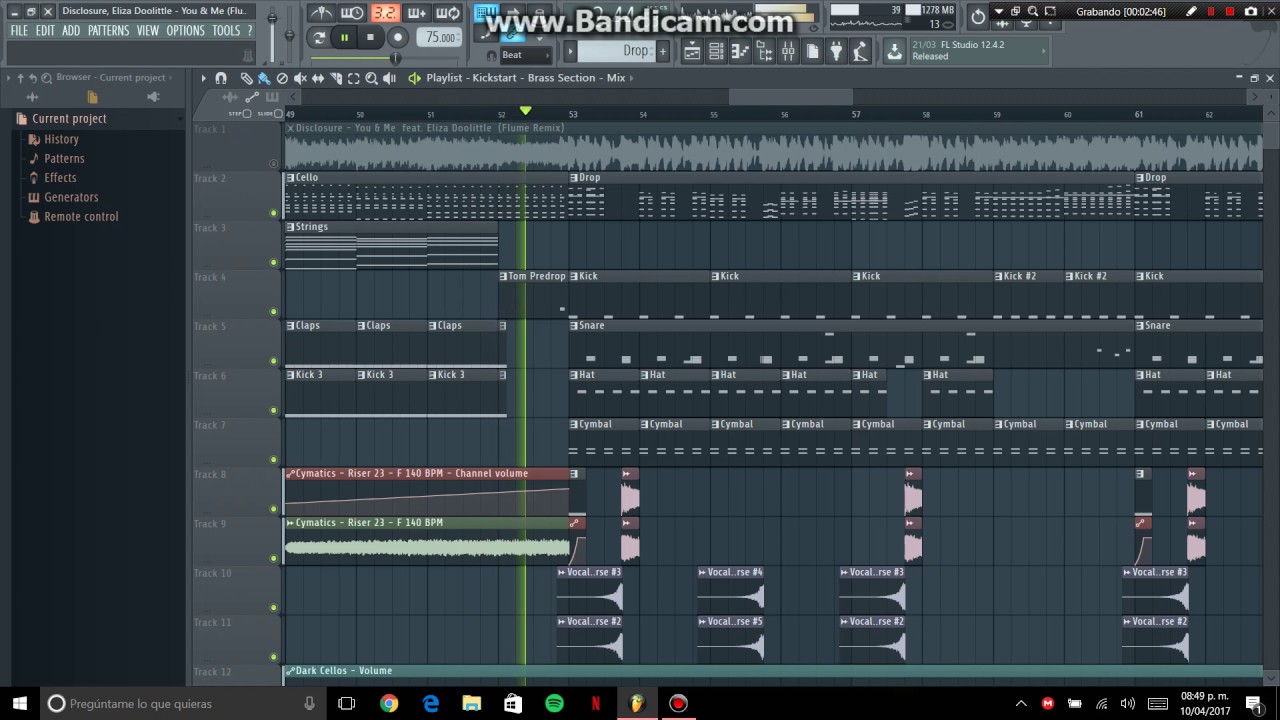Toggle the 3-2 recording countdown
This screenshot has width=1280, height=720.
(384, 13)
